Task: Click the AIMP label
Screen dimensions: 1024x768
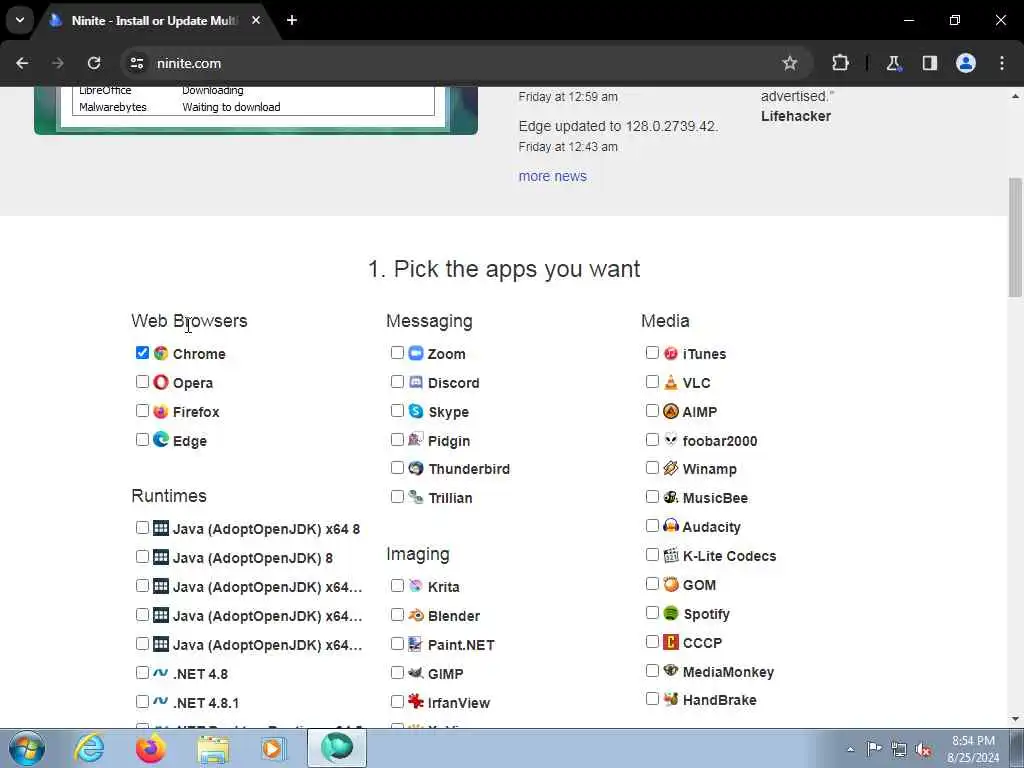Action: [x=699, y=412]
